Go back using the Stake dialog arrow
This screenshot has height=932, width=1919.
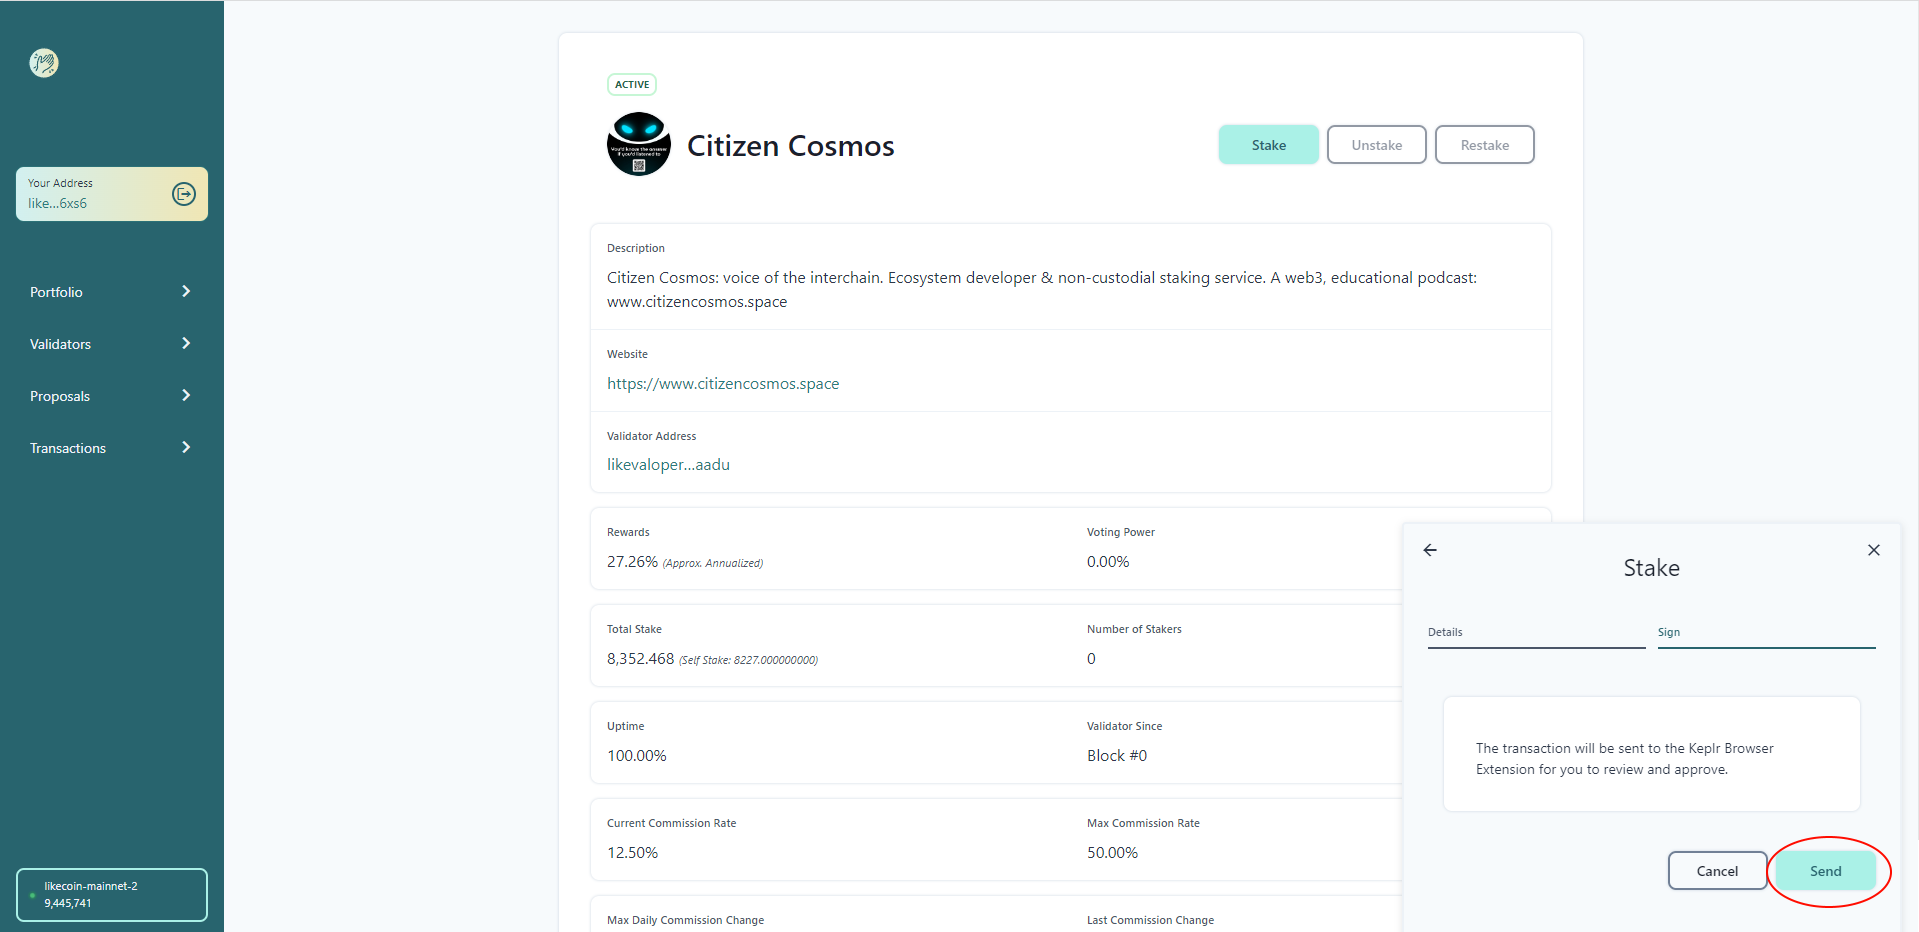[x=1430, y=550]
